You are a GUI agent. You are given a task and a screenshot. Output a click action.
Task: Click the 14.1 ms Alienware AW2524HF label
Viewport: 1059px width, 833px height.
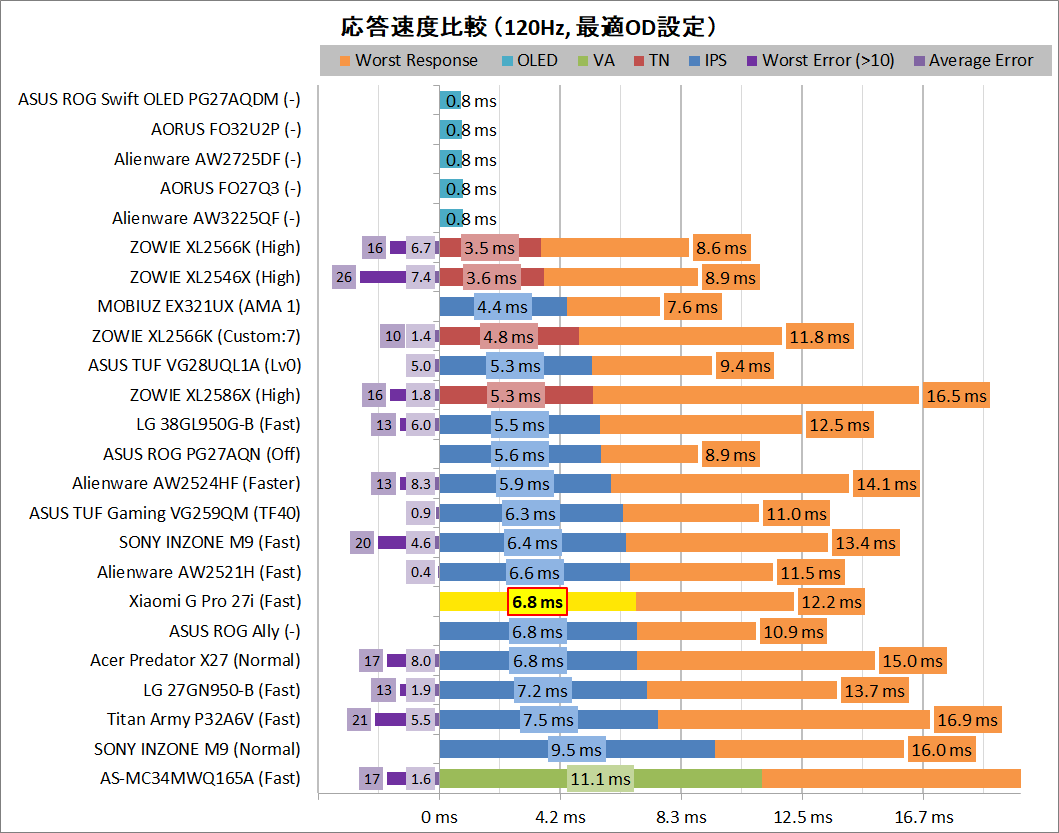pos(887,484)
